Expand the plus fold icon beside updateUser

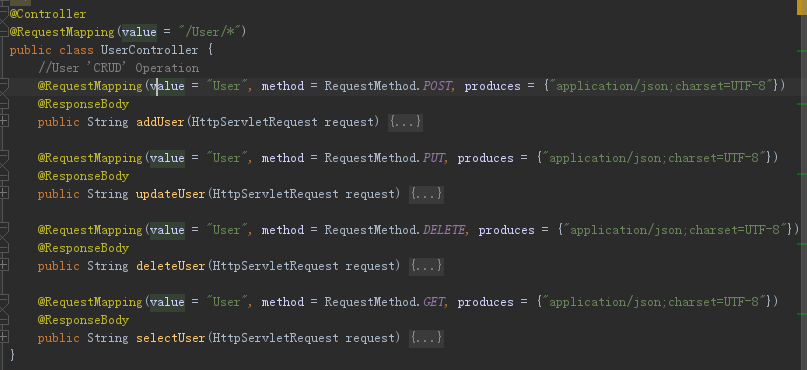click(x=4, y=193)
